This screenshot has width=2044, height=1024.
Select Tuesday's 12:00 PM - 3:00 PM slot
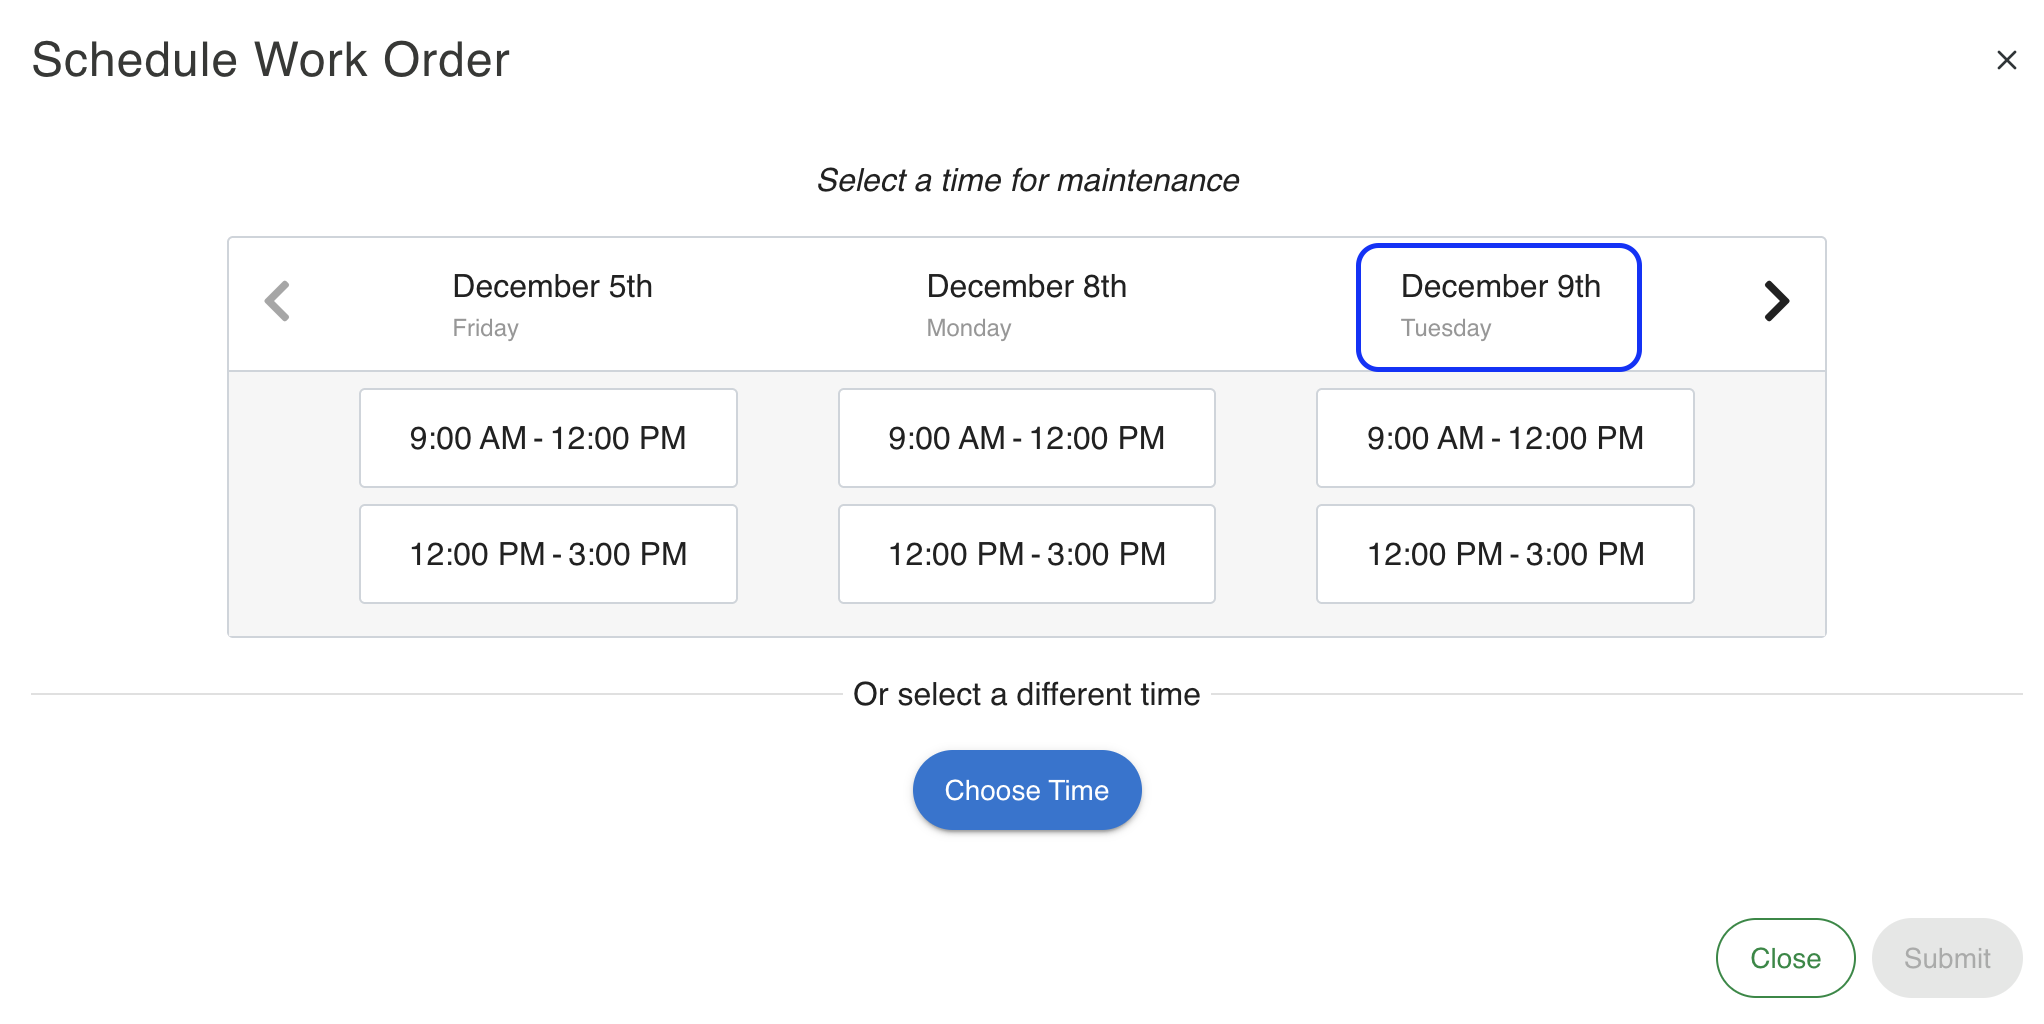(1505, 554)
